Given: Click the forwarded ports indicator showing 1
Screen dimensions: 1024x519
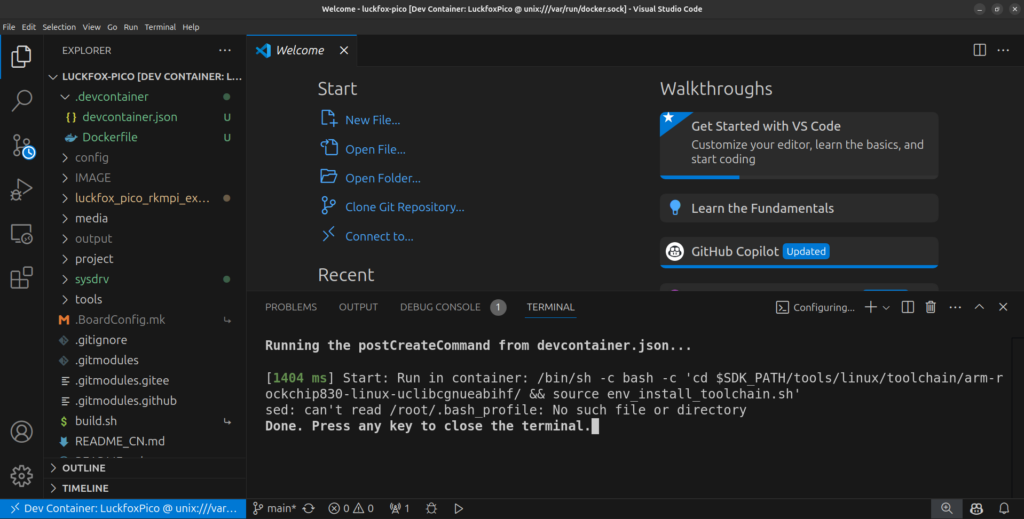Looking at the screenshot, I should [x=399, y=509].
